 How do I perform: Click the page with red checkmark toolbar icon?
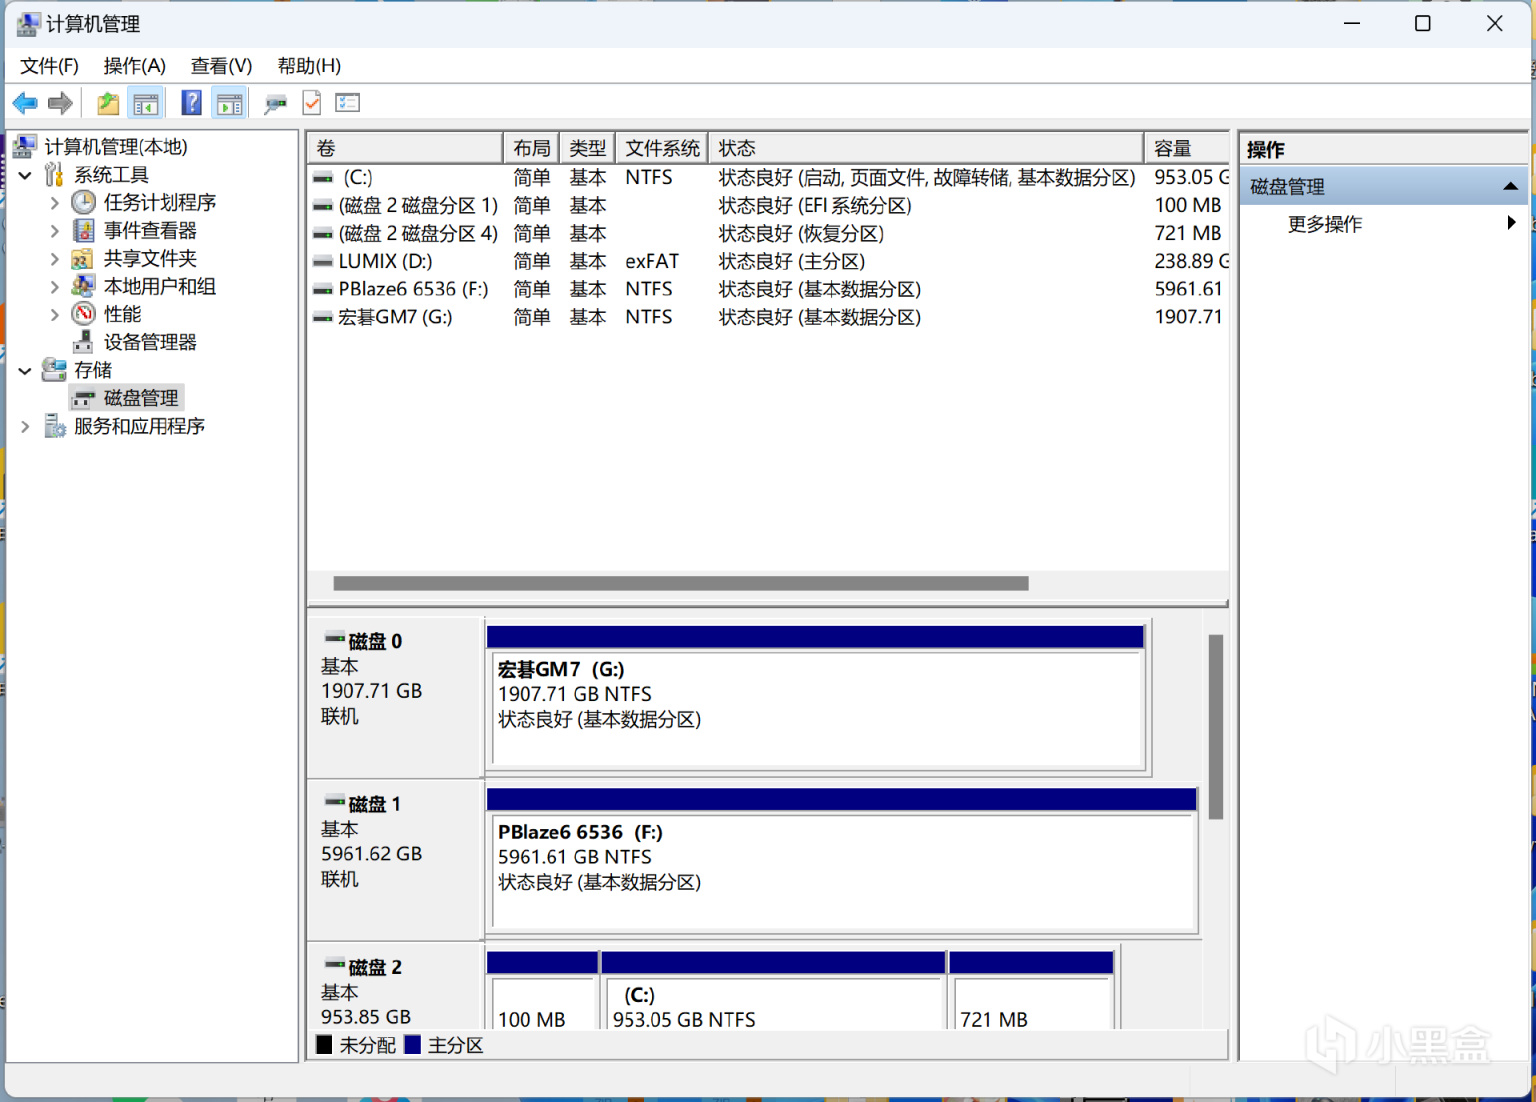(312, 103)
